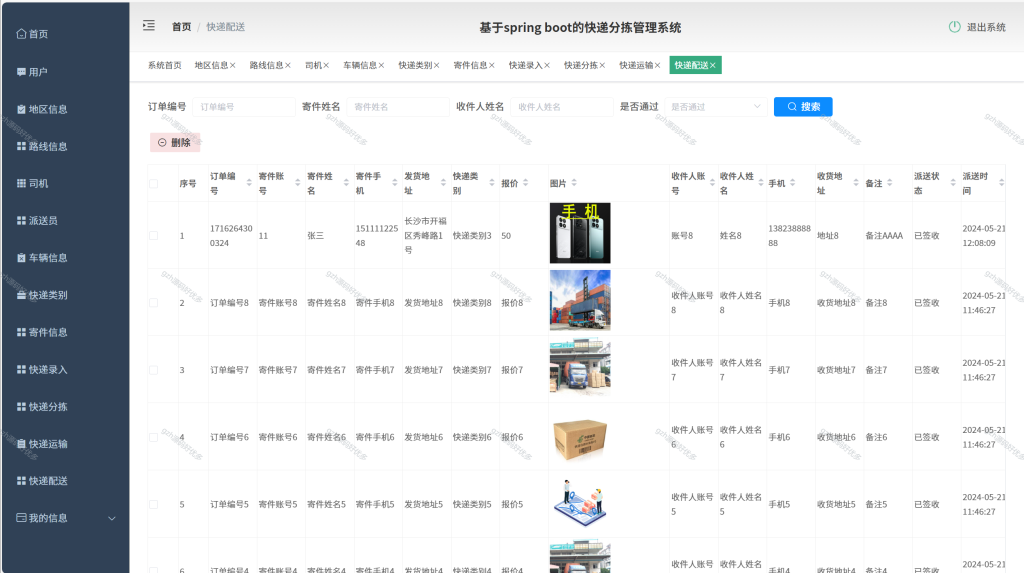The image size is (1024, 573).
Task: Select the checkbox for row 订单编号8
Action: click(153, 303)
